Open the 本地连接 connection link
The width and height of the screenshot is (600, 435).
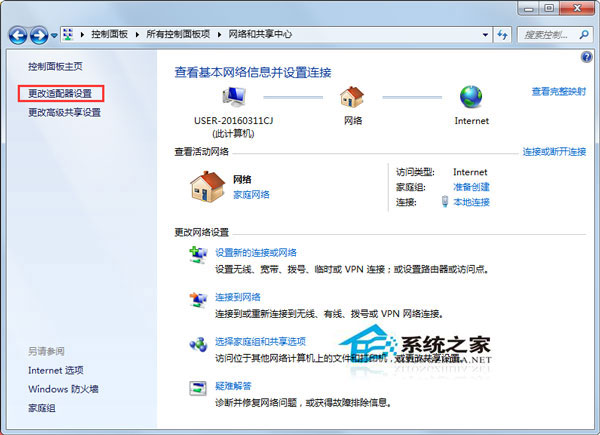click(471, 202)
